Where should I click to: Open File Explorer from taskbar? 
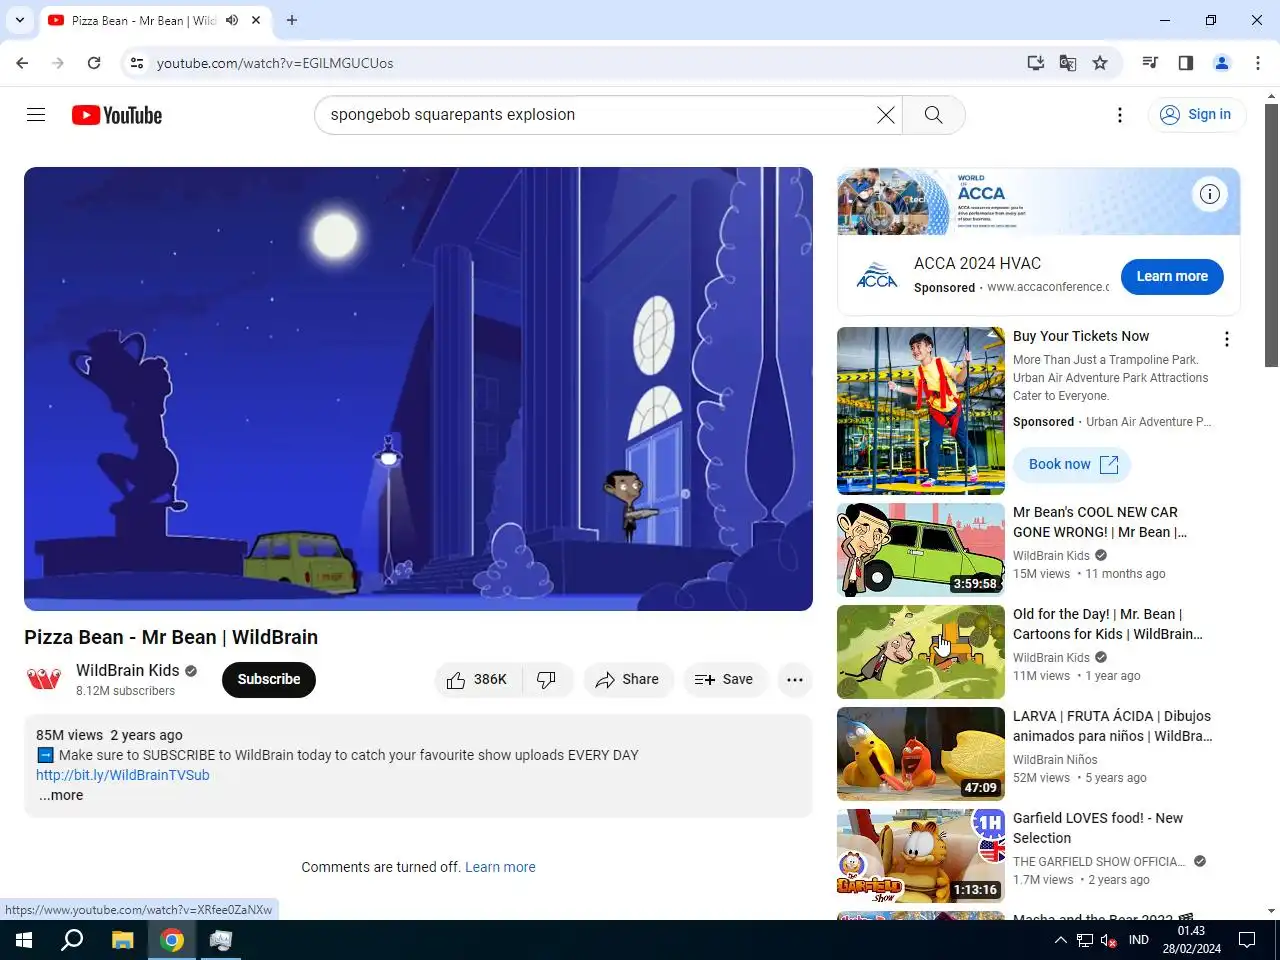122,940
